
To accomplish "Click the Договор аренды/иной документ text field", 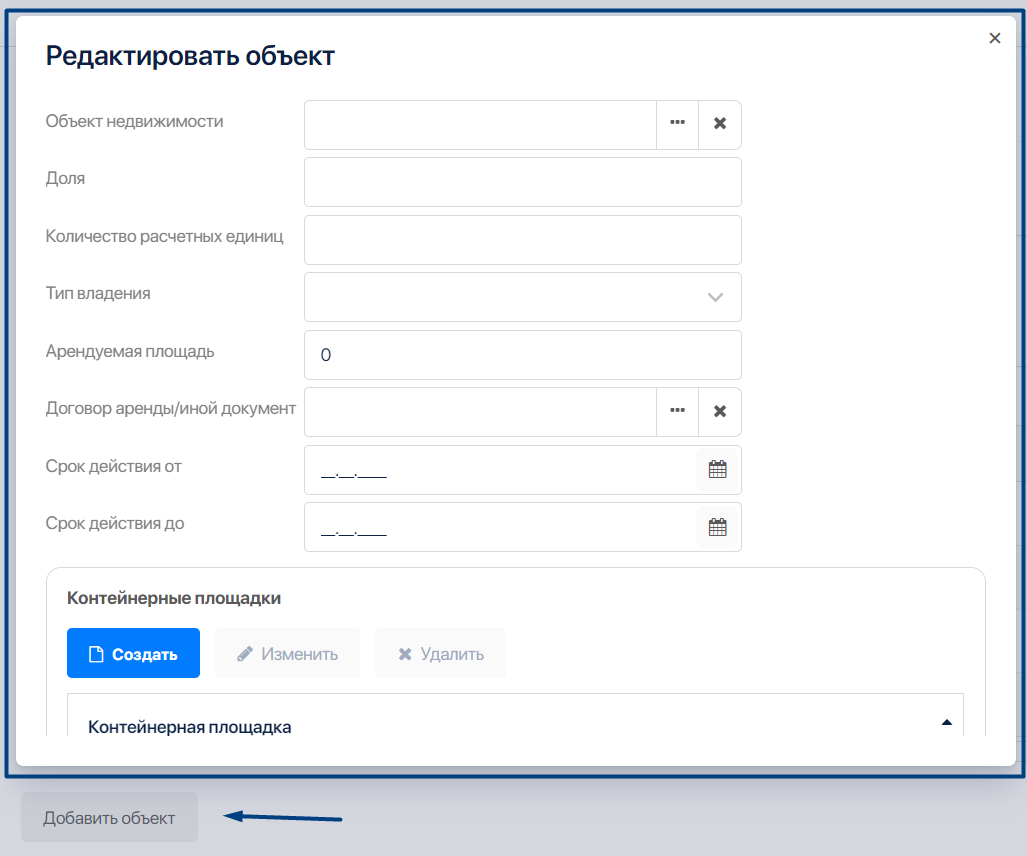I will click(x=480, y=412).
